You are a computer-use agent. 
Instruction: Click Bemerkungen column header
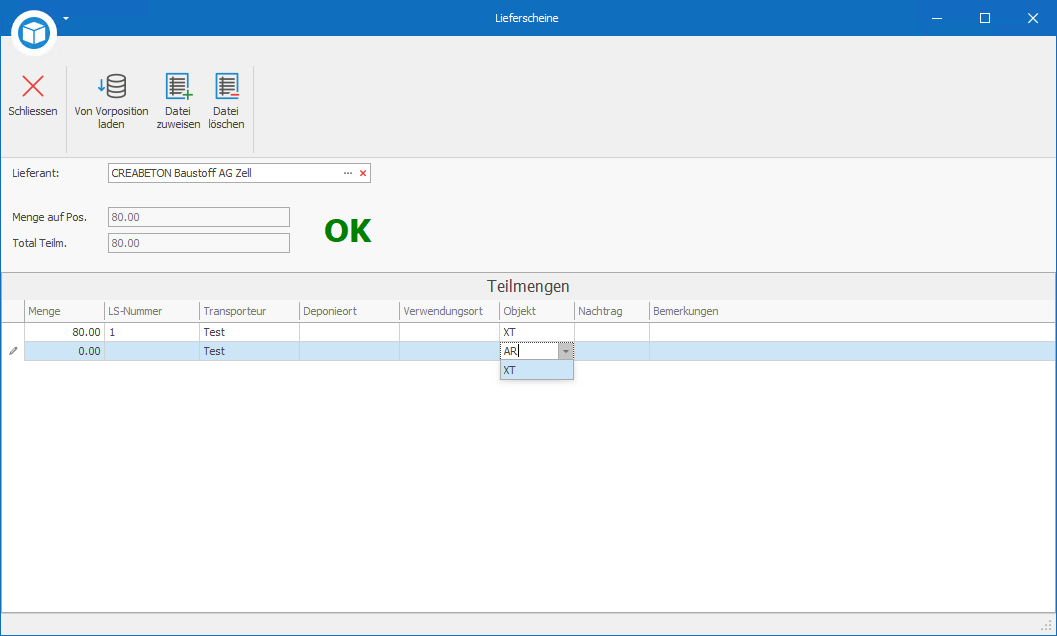pyautogui.click(x=852, y=312)
